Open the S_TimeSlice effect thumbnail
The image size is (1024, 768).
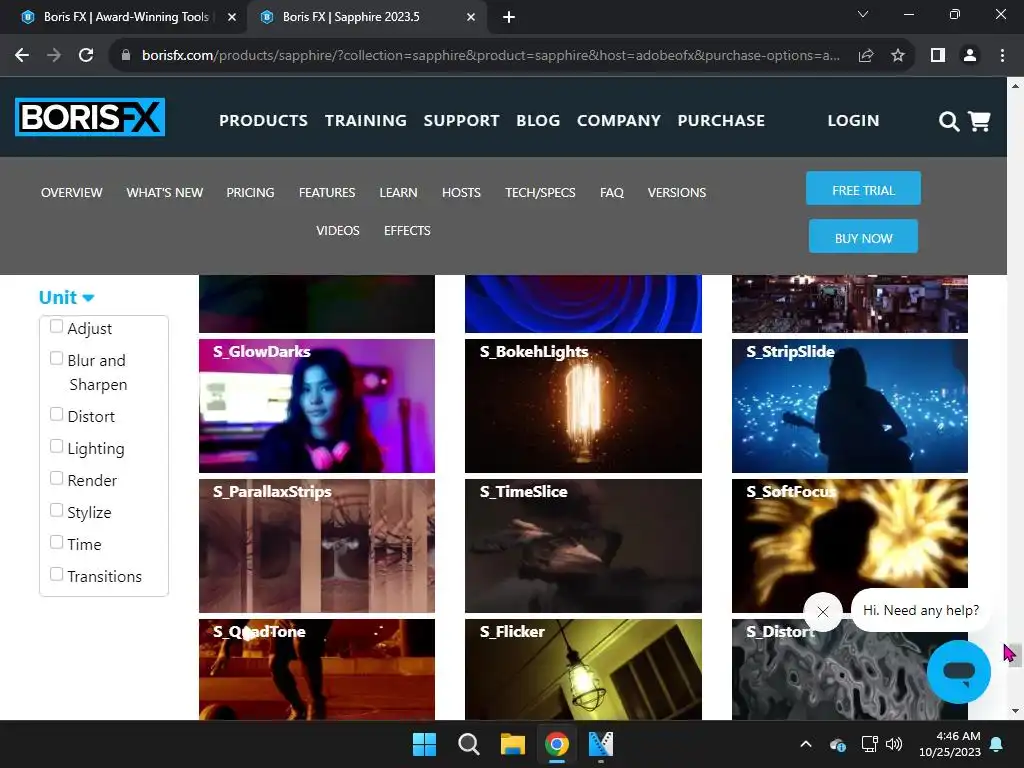coord(583,546)
